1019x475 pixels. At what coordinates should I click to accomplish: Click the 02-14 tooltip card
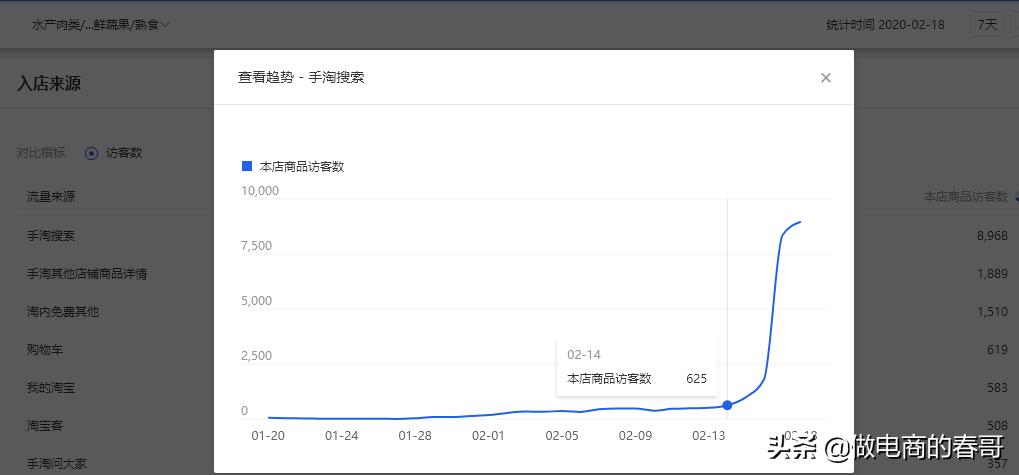637,367
